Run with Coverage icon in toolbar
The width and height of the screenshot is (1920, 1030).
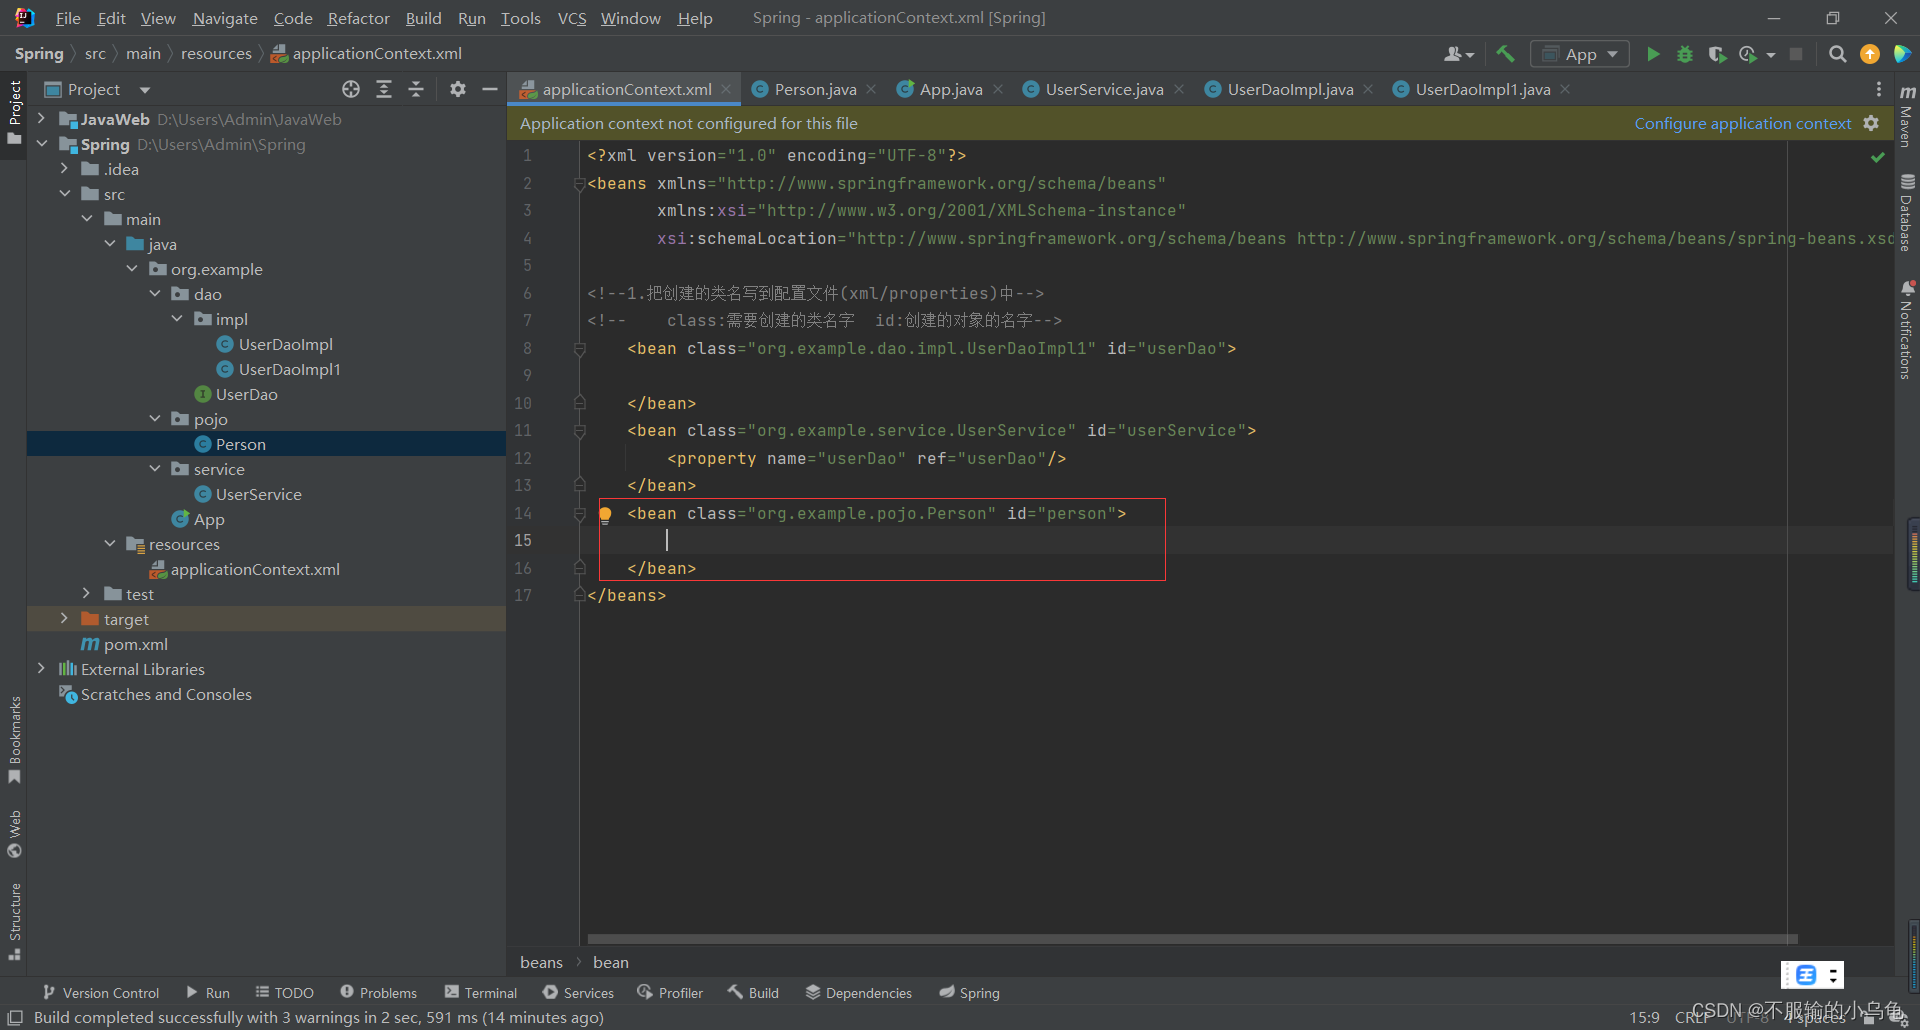(x=1717, y=54)
